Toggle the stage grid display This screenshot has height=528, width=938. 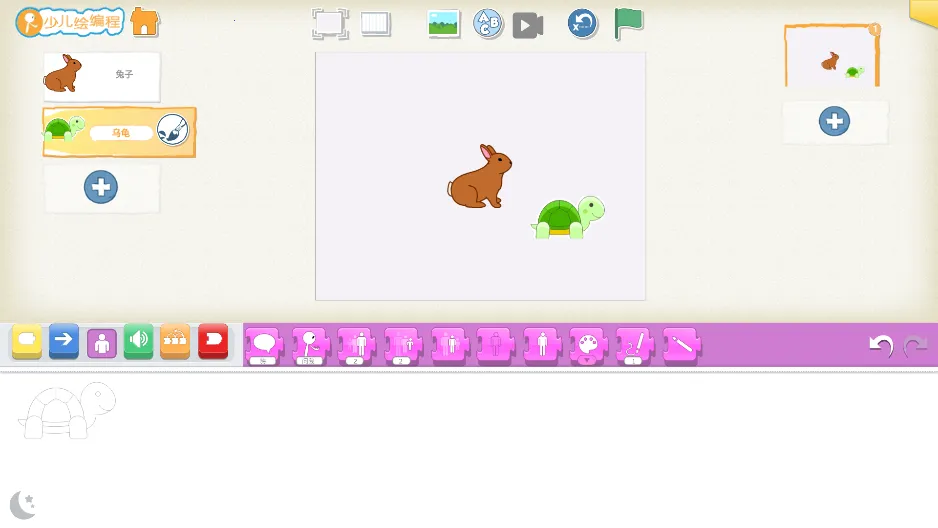(376, 24)
